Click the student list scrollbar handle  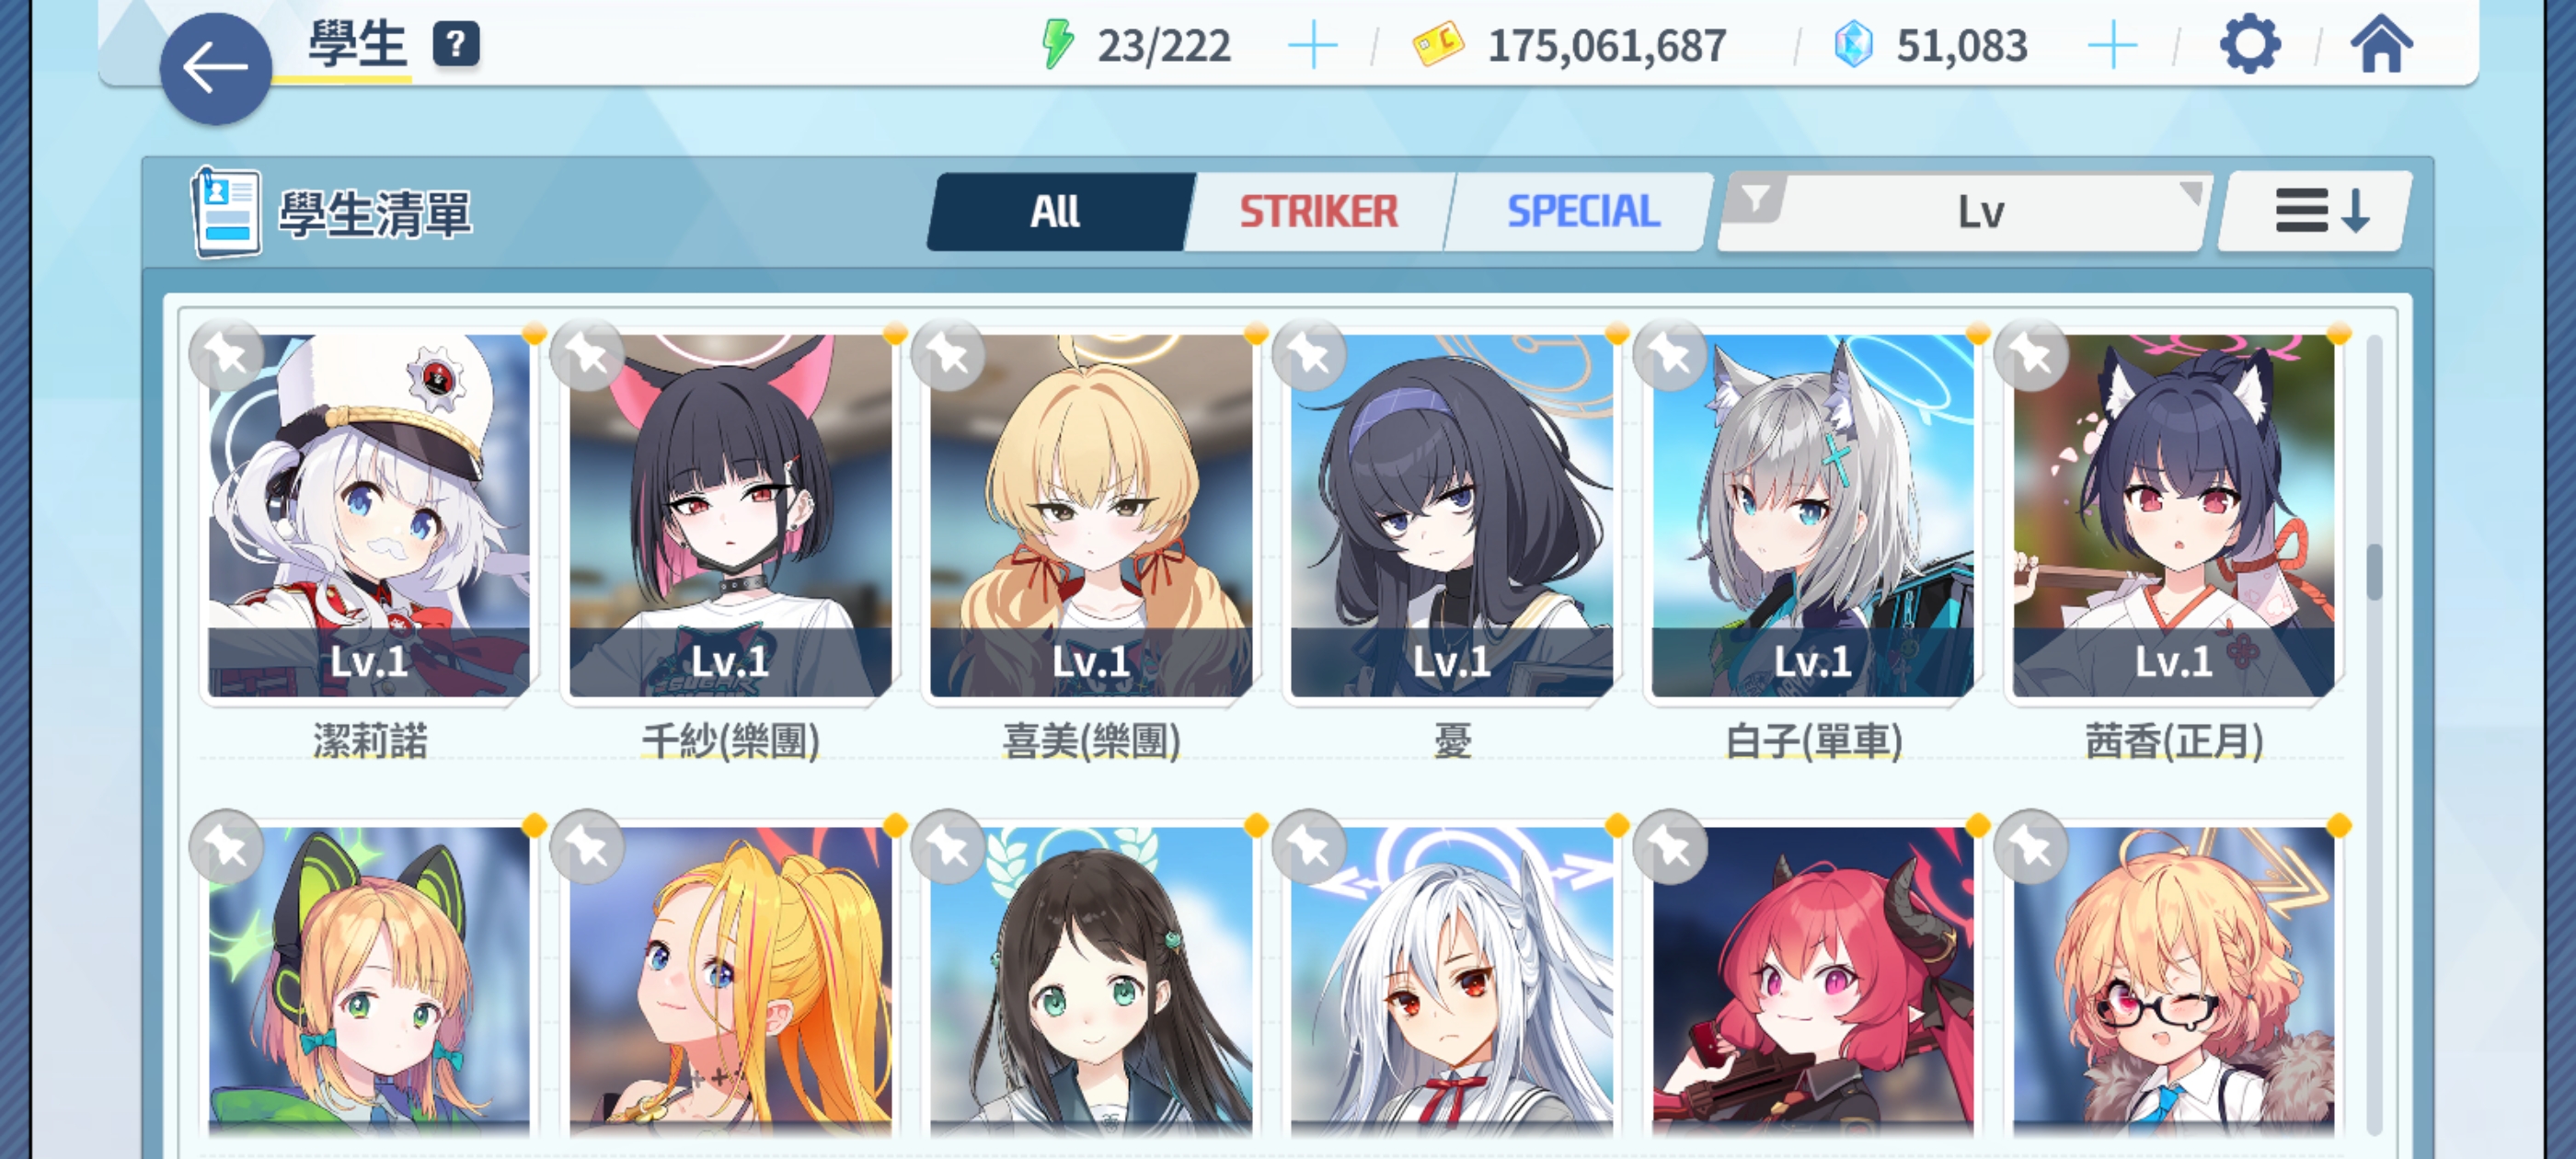[2374, 572]
